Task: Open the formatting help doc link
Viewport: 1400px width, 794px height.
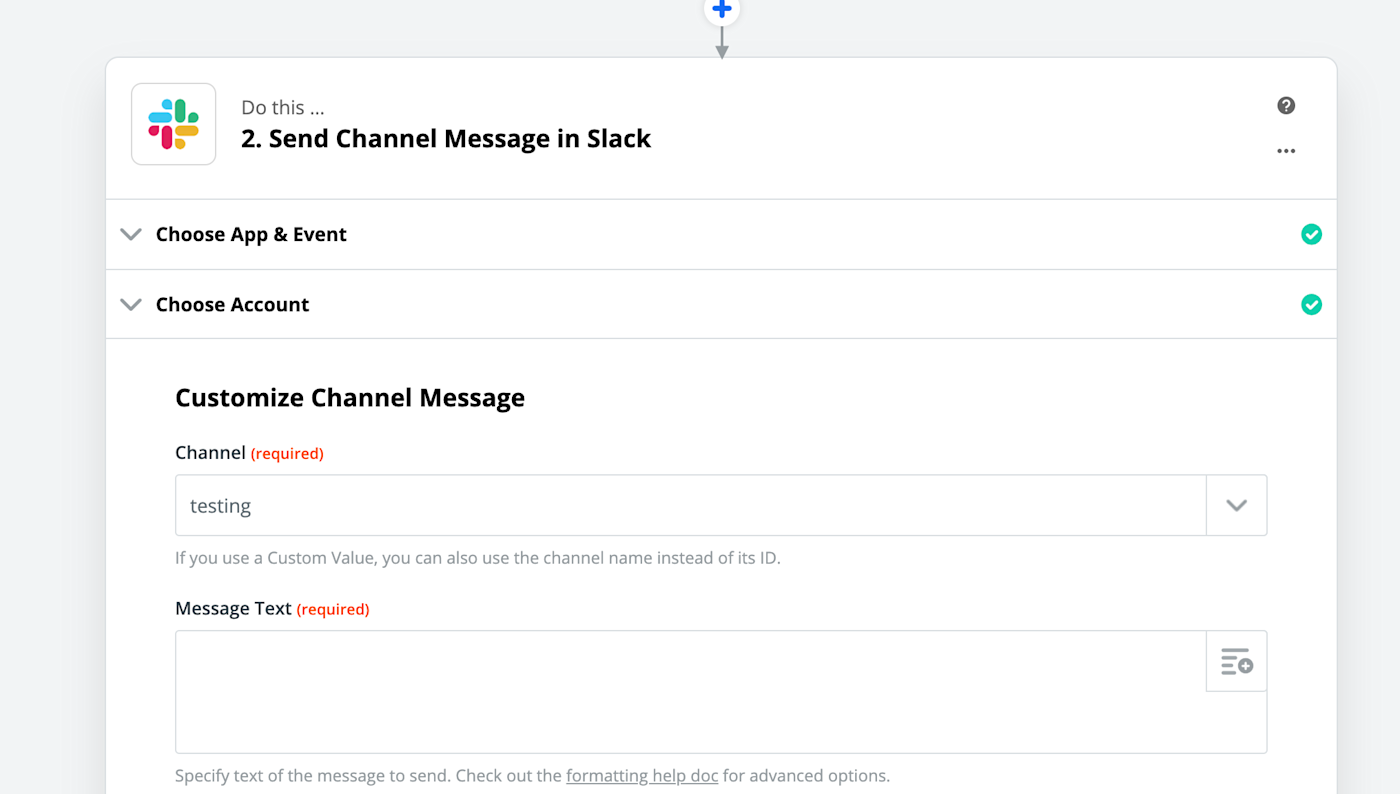Action: click(x=641, y=775)
